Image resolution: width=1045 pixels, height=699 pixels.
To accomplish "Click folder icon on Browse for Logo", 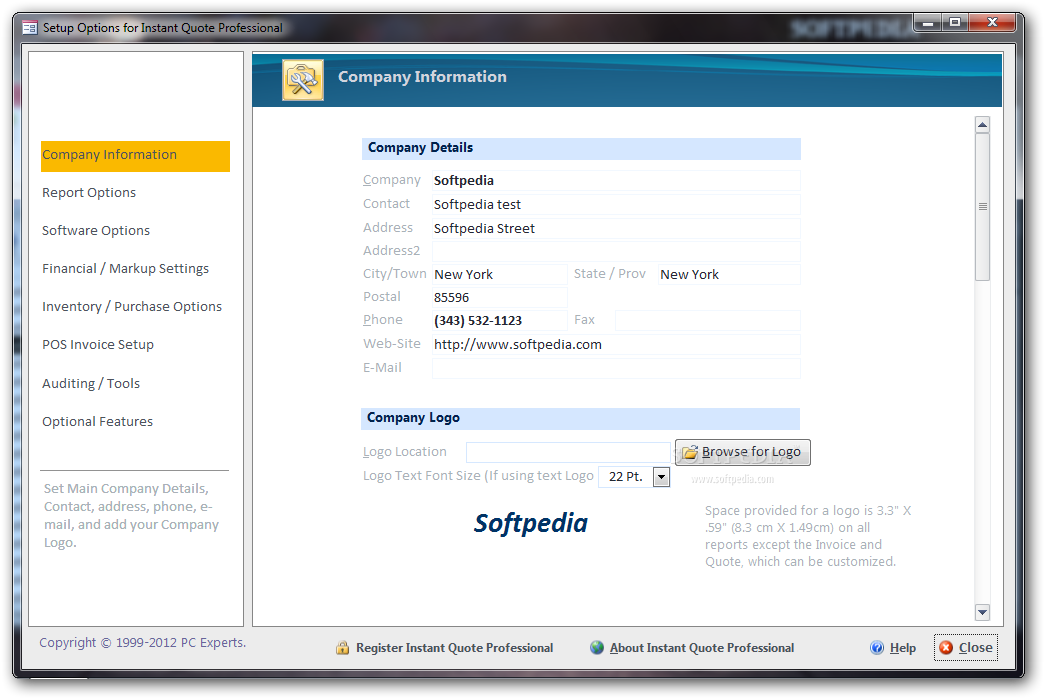I will click(x=690, y=452).
